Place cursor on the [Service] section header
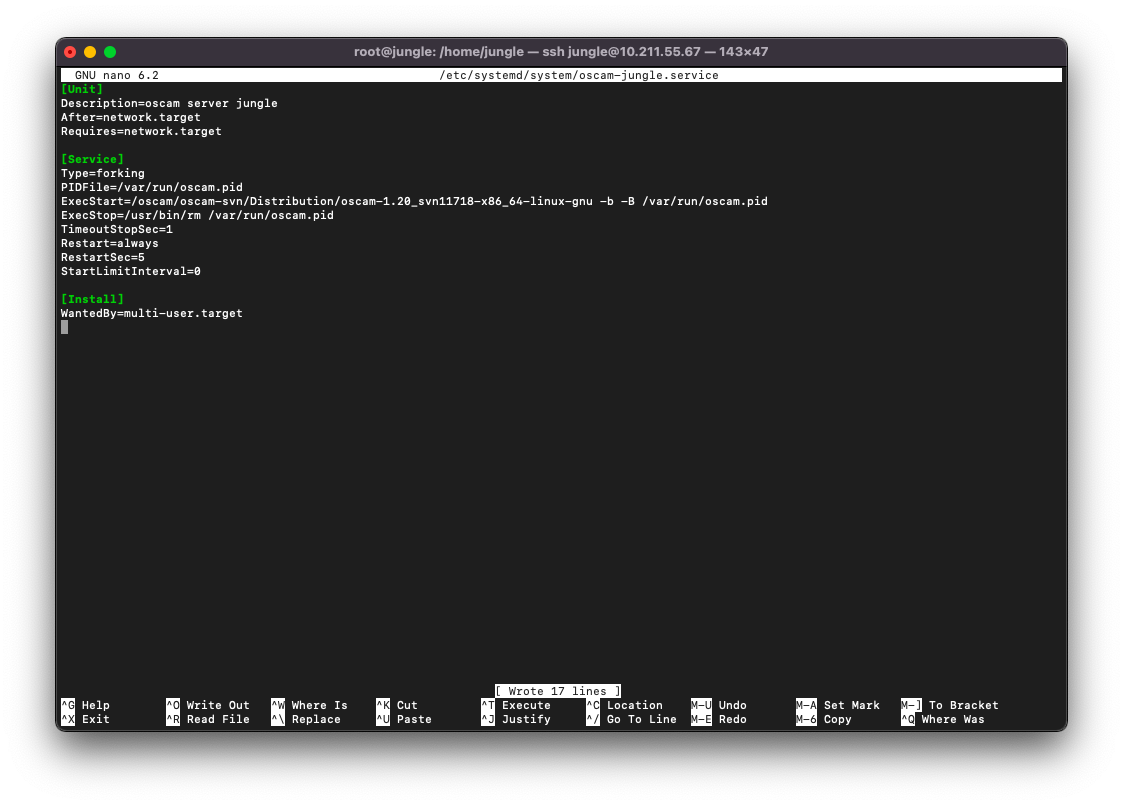The image size is (1123, 805). tap(92, 159)
